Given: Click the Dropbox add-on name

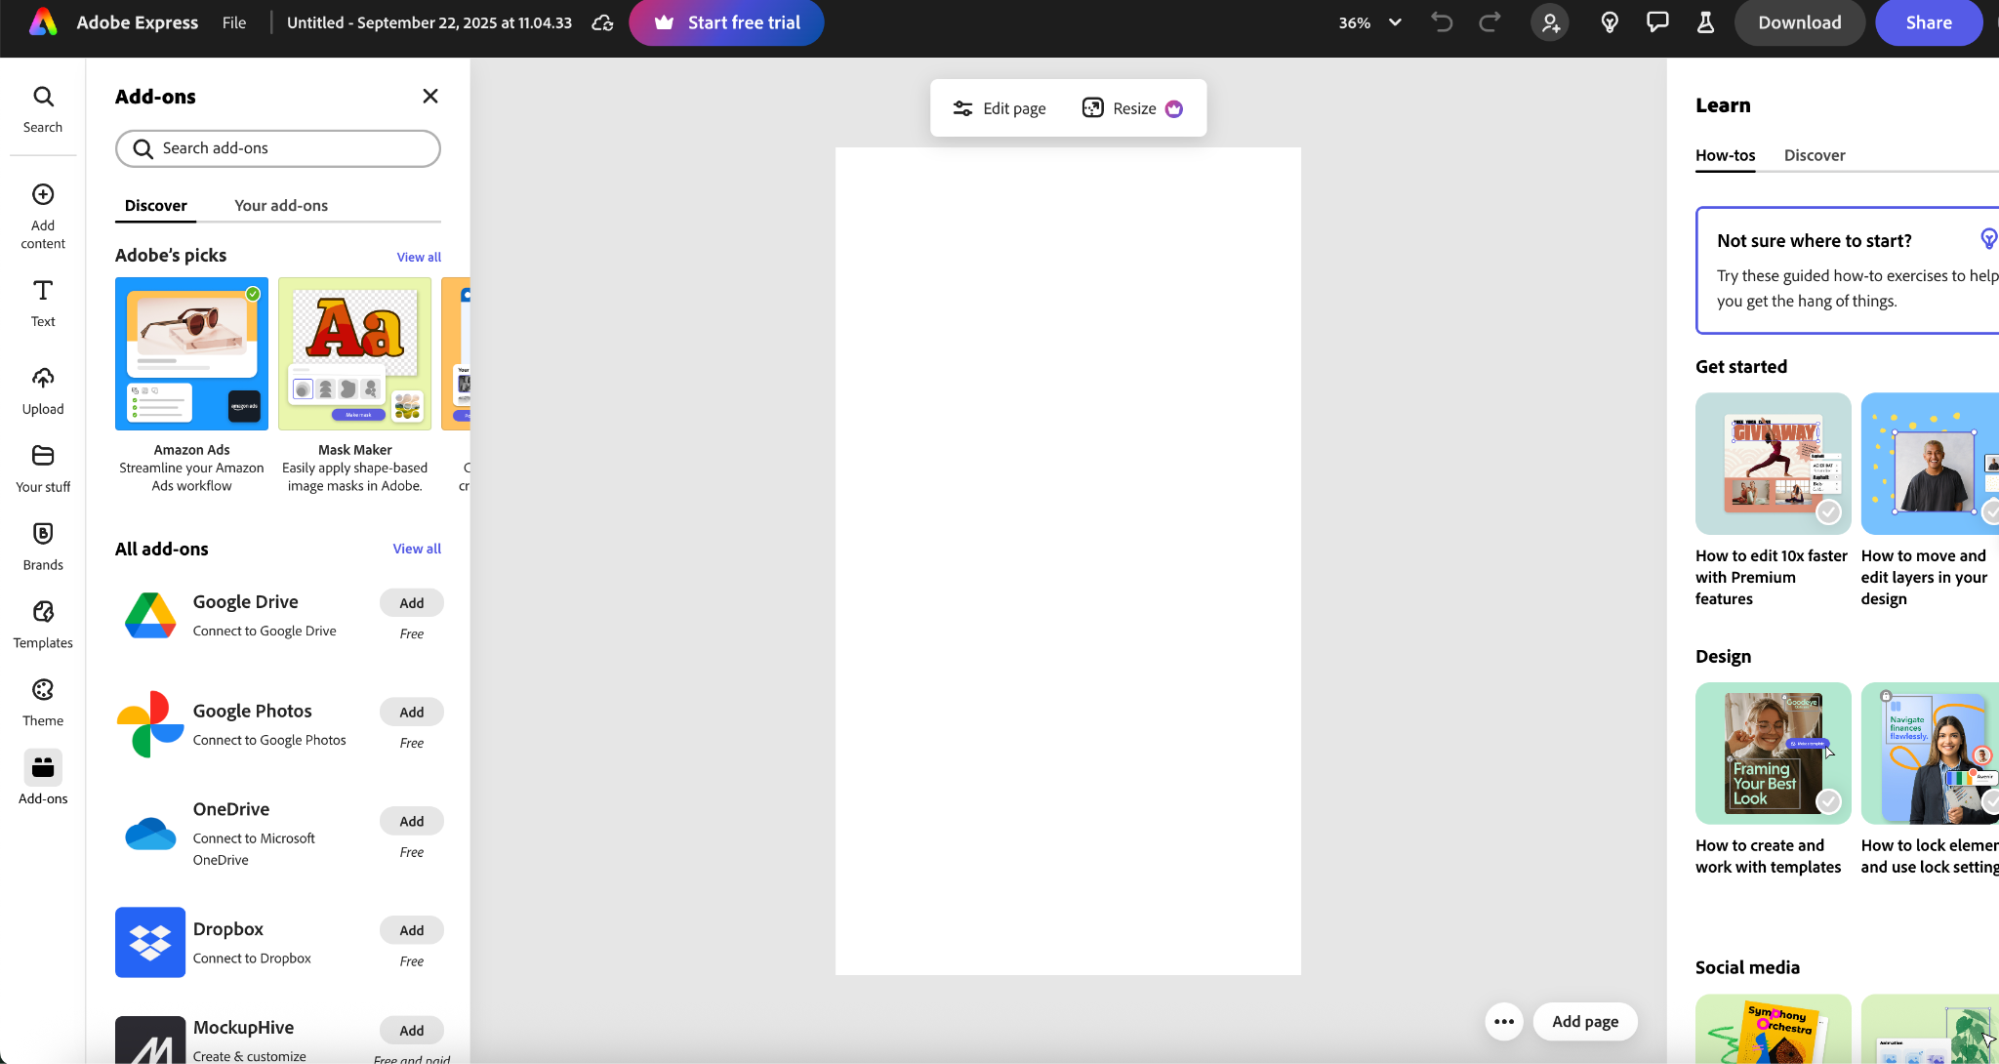Looking at the screenshot, I should 228,929.
